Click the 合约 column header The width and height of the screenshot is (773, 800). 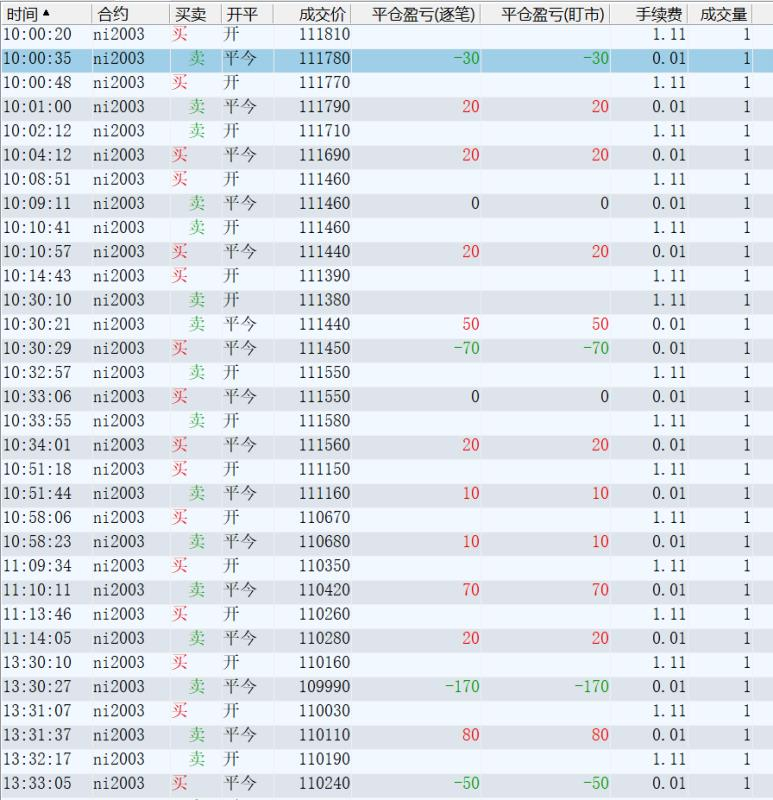131,14
